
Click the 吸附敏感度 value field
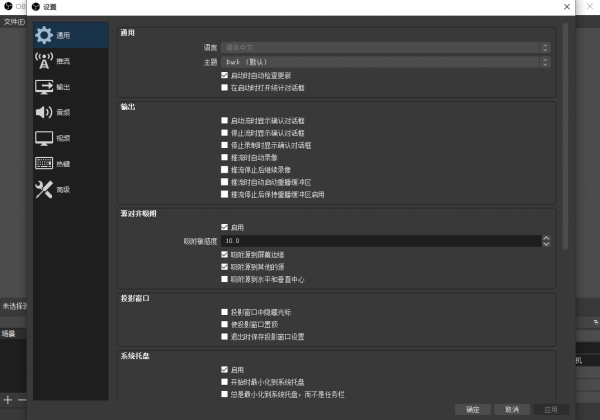tap(380, 241)
